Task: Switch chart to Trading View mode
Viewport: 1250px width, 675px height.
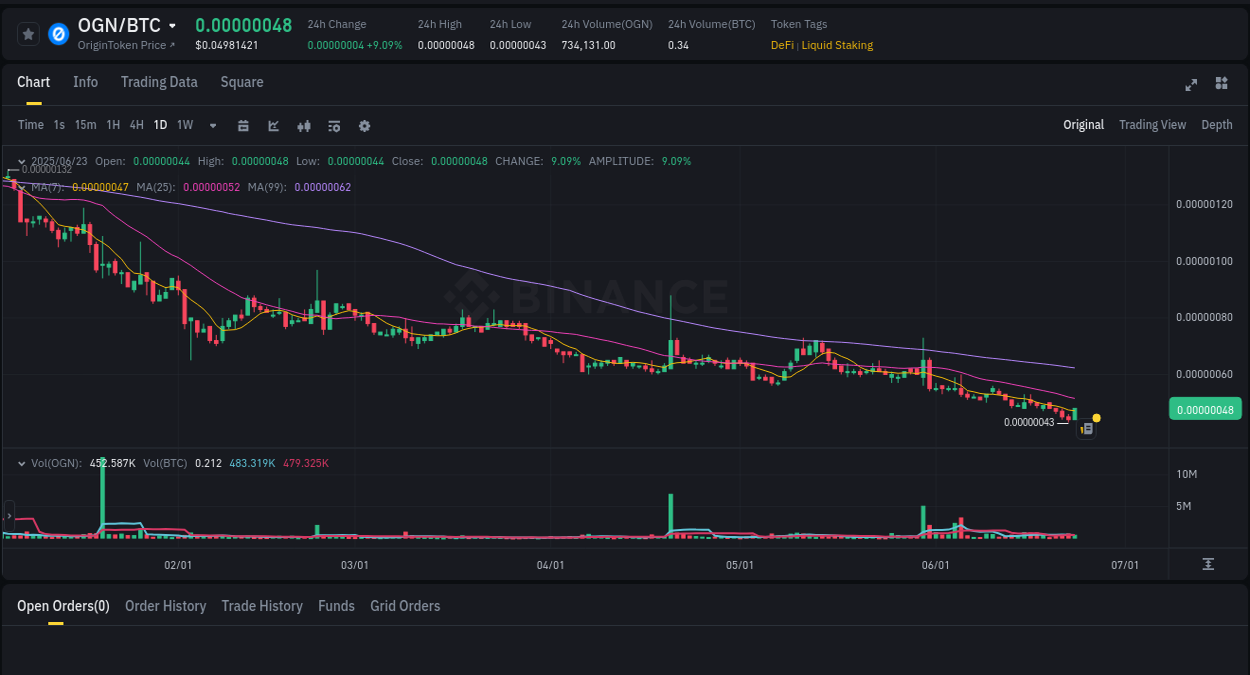Action: click(1152, 124)
